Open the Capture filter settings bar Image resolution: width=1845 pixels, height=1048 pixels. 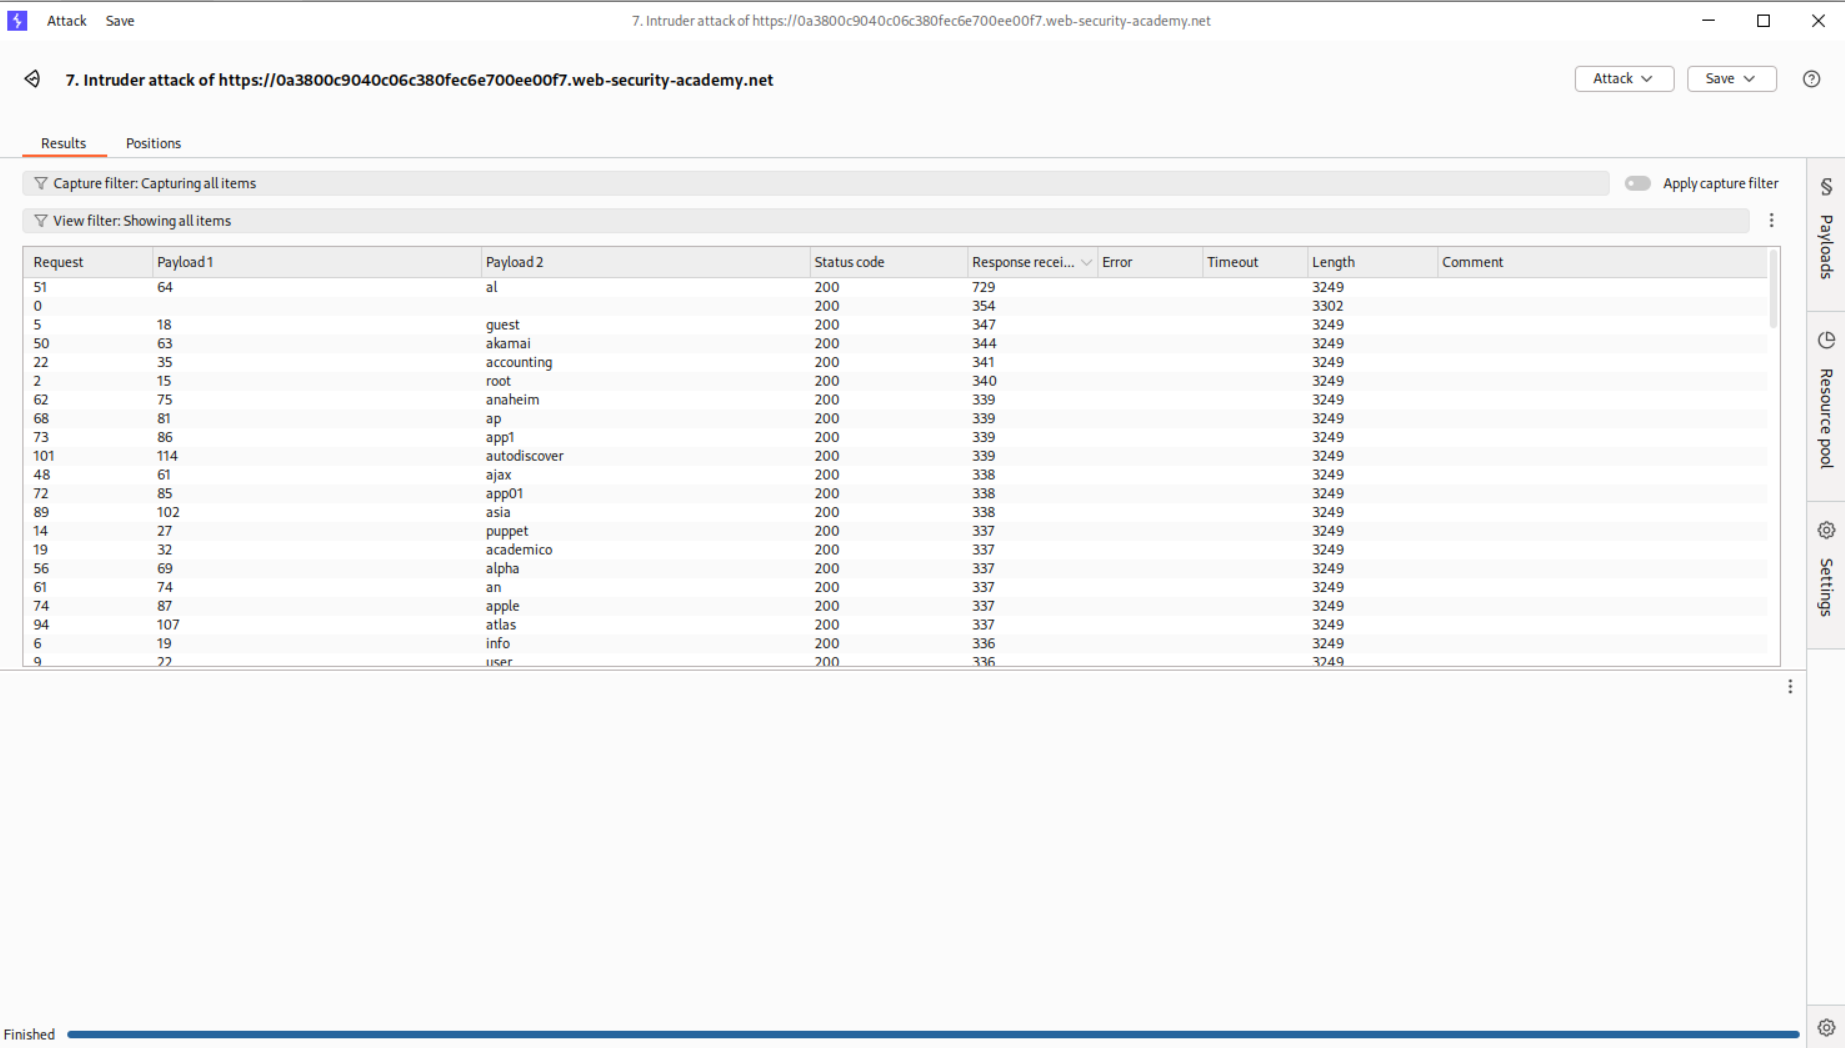(x=815, y=183)
